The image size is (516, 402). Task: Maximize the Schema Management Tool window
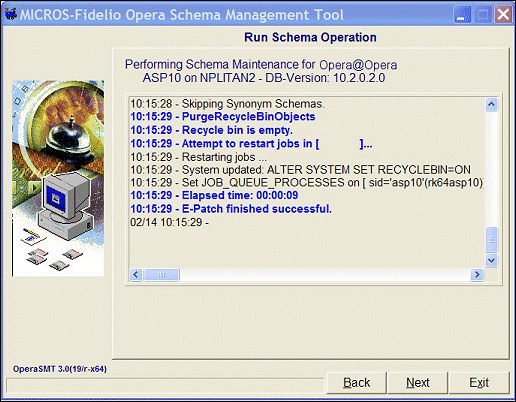click(482, 15)
